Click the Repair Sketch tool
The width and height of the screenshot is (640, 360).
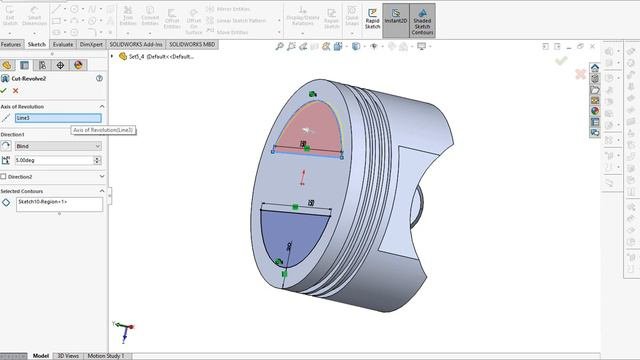pos(331,19)
